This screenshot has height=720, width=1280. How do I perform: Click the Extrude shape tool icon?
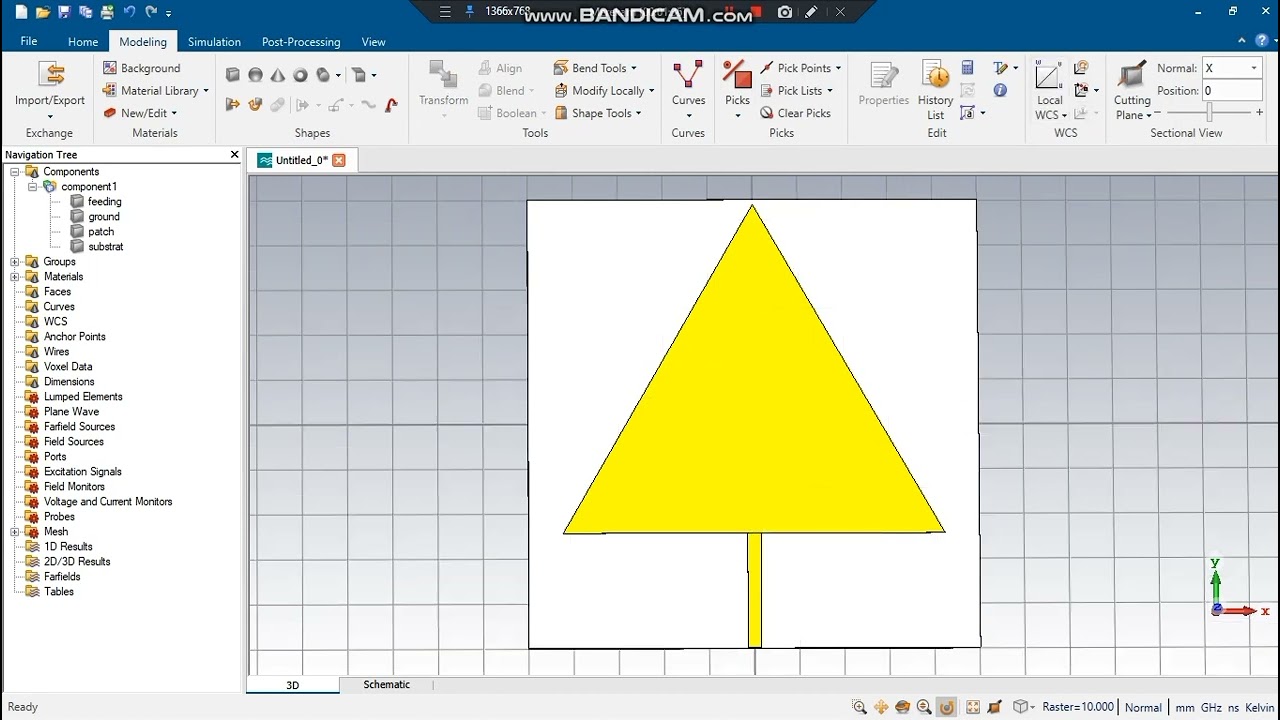pos(359,75)
